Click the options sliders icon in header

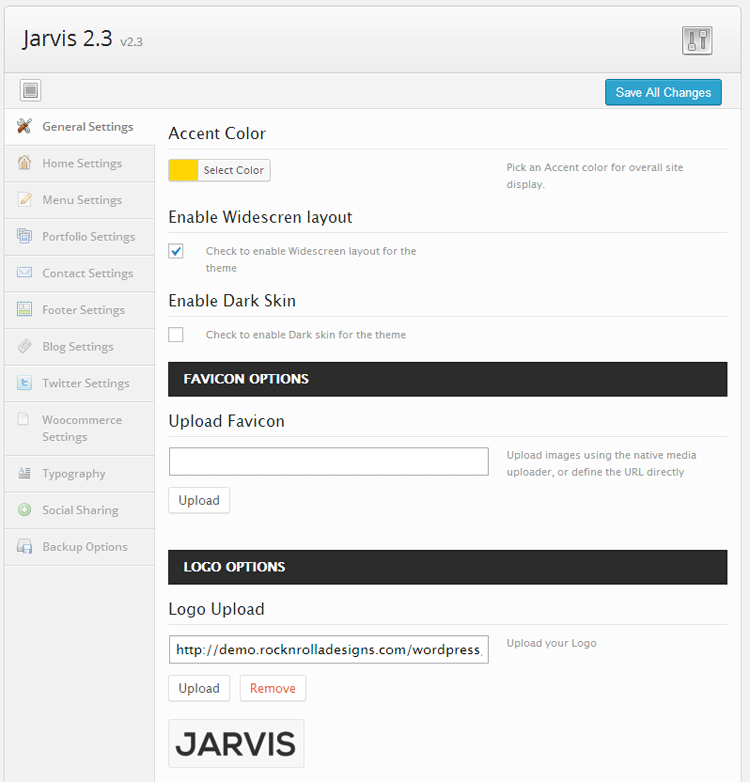pos(697,40)
